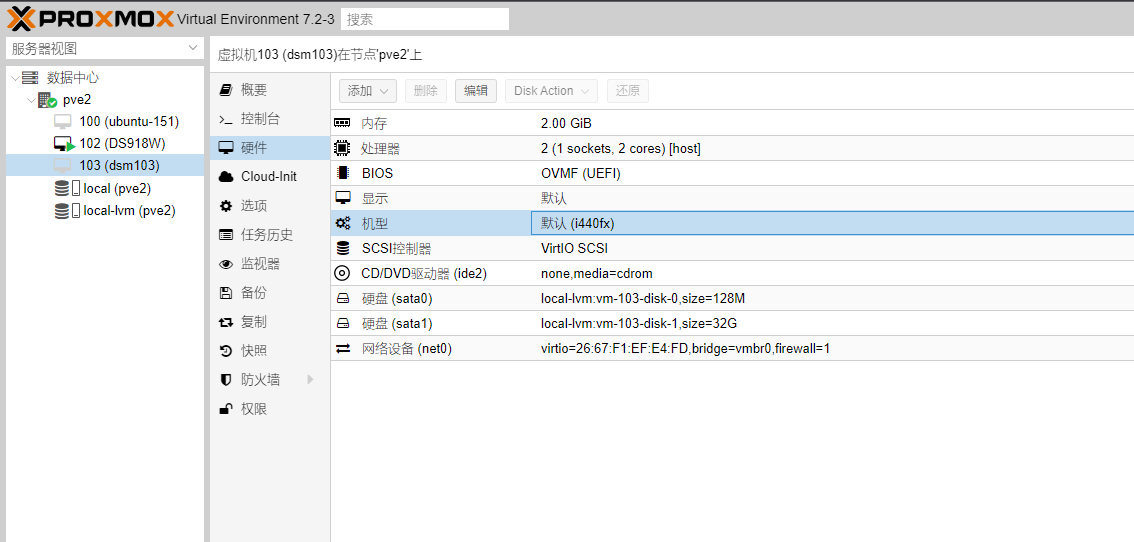1134x542 pixels.
Task: Open the Cloud-Init tab
Action: pos(270,177)
